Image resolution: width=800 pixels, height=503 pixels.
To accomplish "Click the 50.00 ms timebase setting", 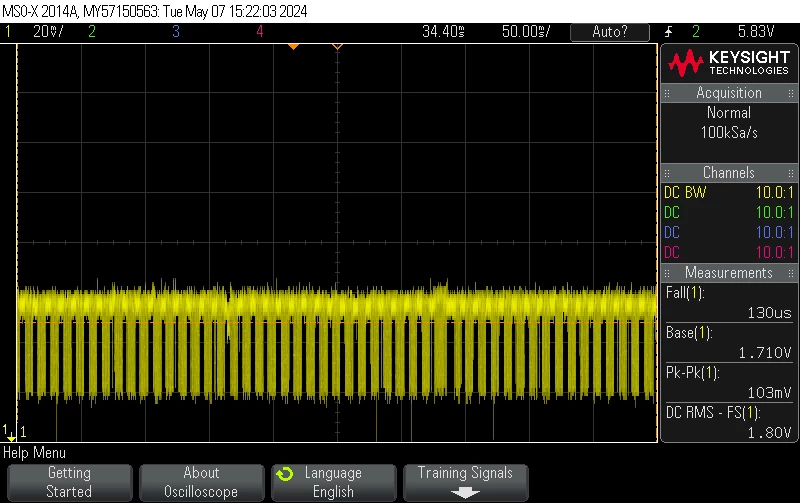I will 526,32.
